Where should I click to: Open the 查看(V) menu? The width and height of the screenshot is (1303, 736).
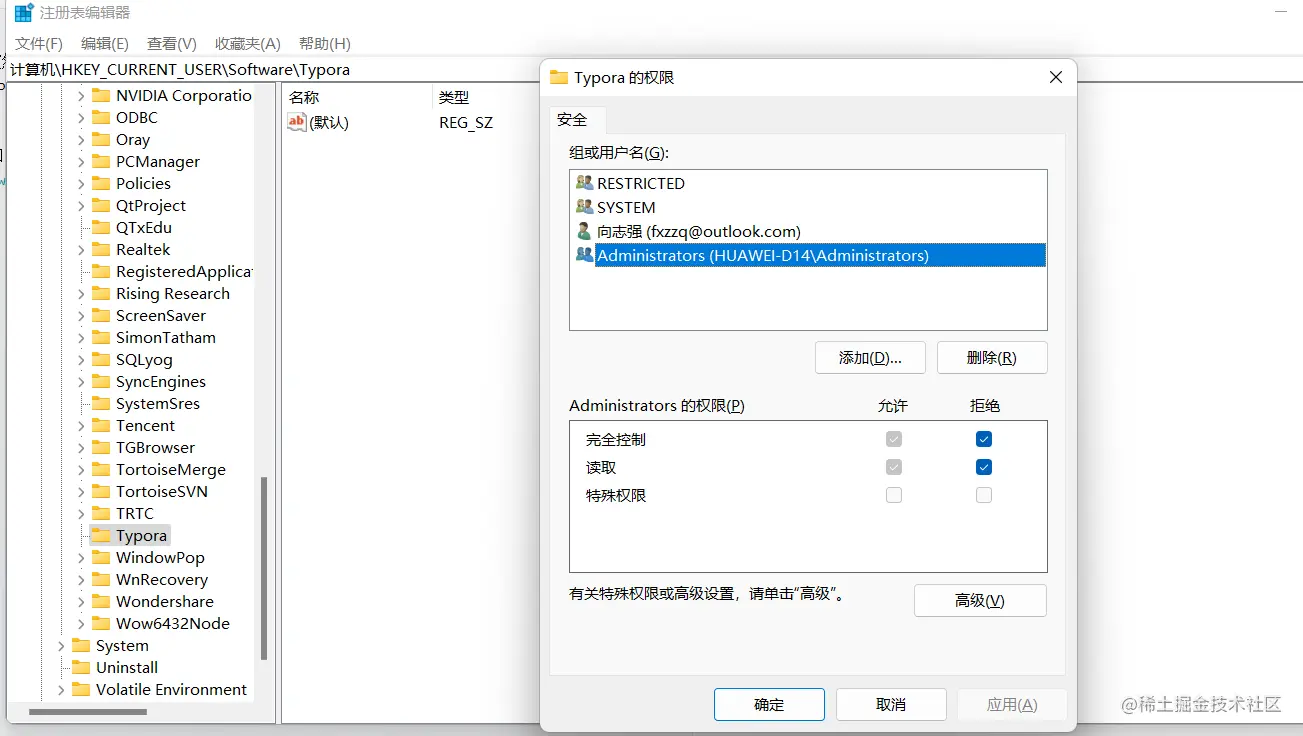tap(172, 44)
